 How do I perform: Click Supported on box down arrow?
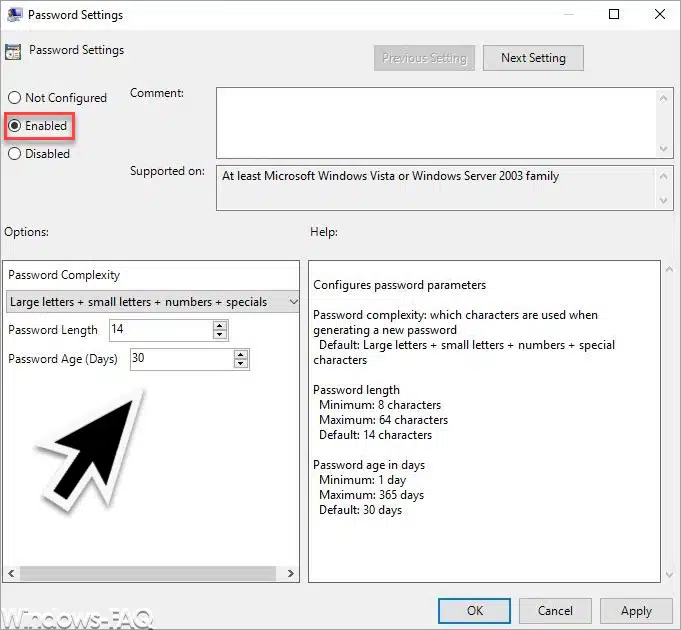[x=663, y=200]
